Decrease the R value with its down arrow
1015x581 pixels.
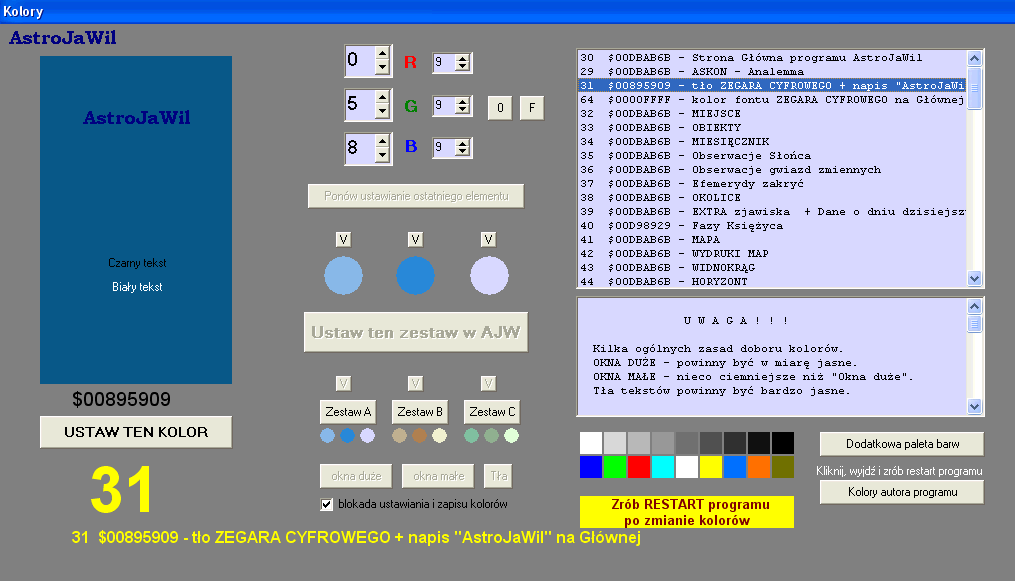[x=382, y=67]
